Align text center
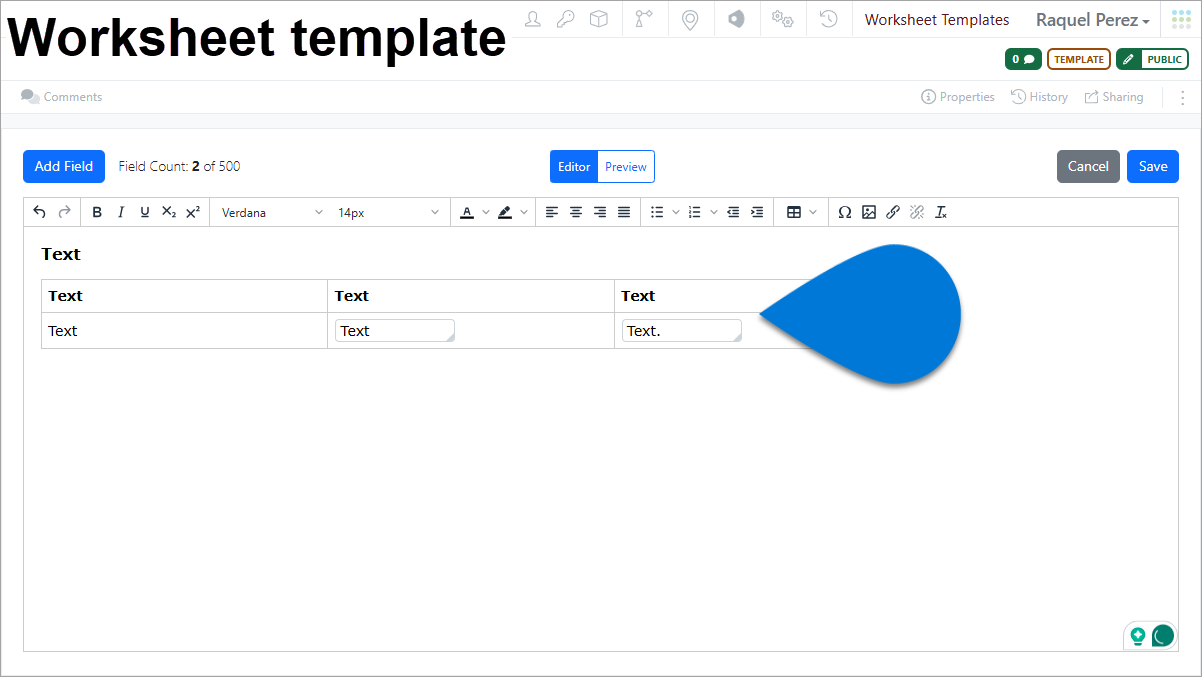The image size is (1202, 677). coord(576,212)
